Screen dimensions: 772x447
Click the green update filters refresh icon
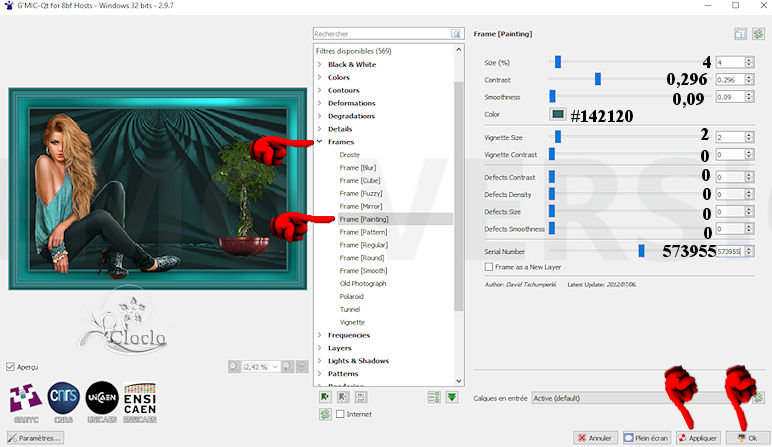pos(325,413)
